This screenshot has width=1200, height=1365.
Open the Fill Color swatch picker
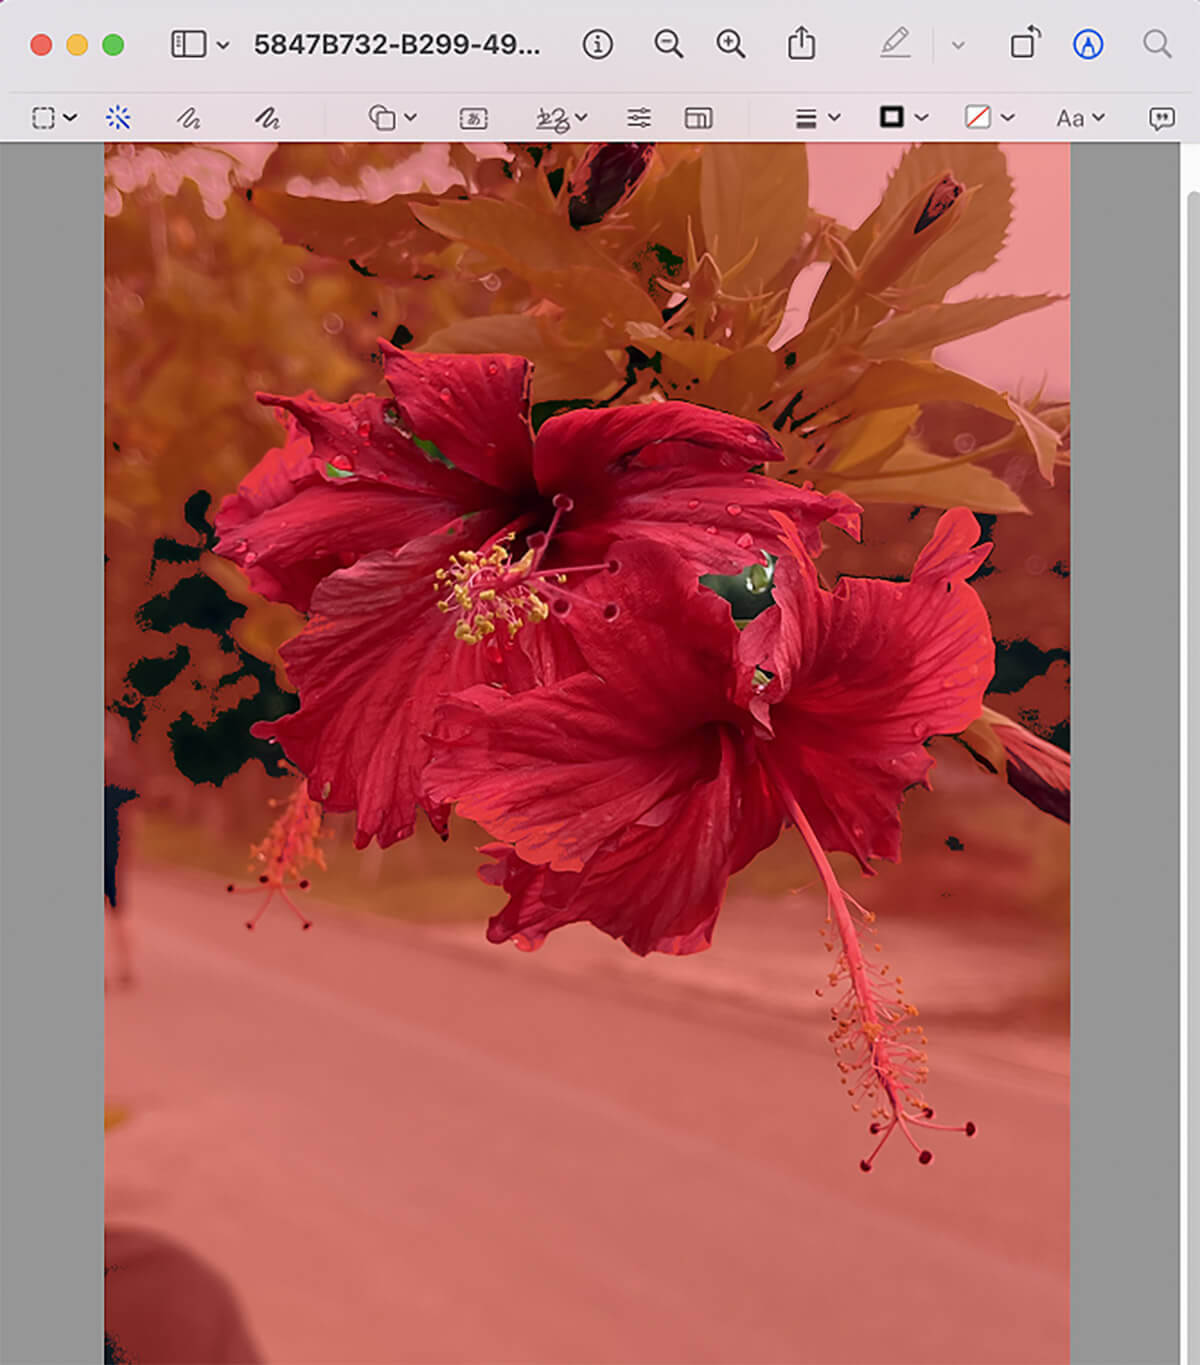tap(989, 118)
